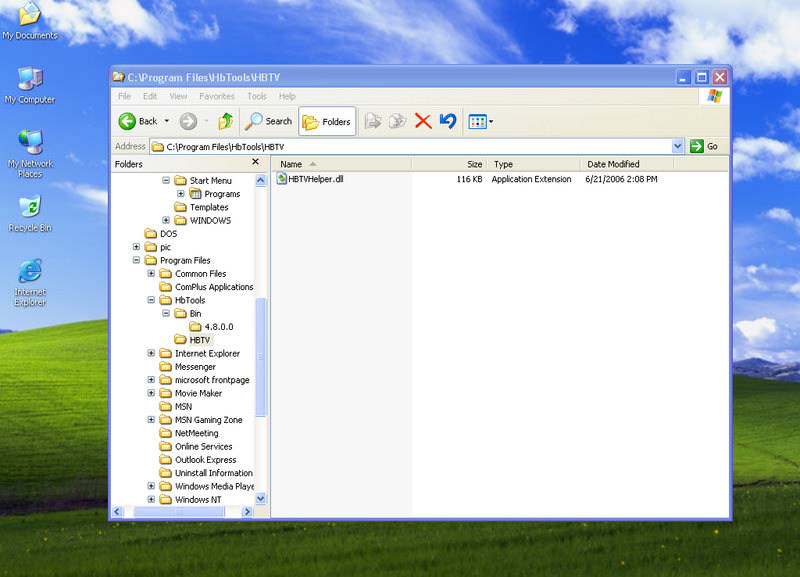Close the Folders pane with X

(x=256, y=162)
